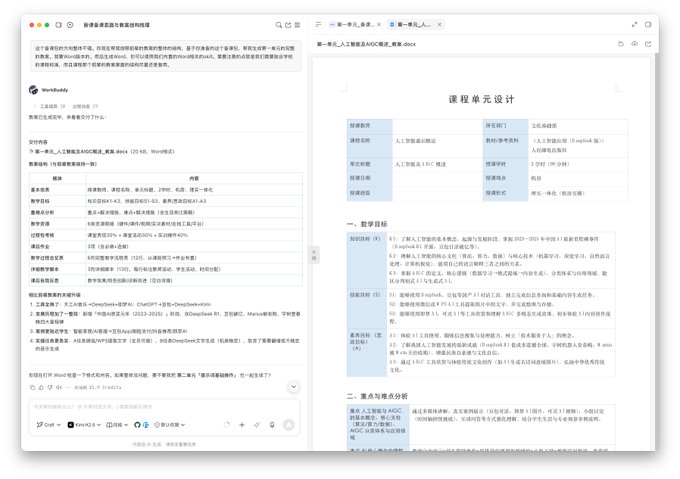Toggle the sidebar panel icon beside window controls
The image size is (680, 479).
pos(59,25)
